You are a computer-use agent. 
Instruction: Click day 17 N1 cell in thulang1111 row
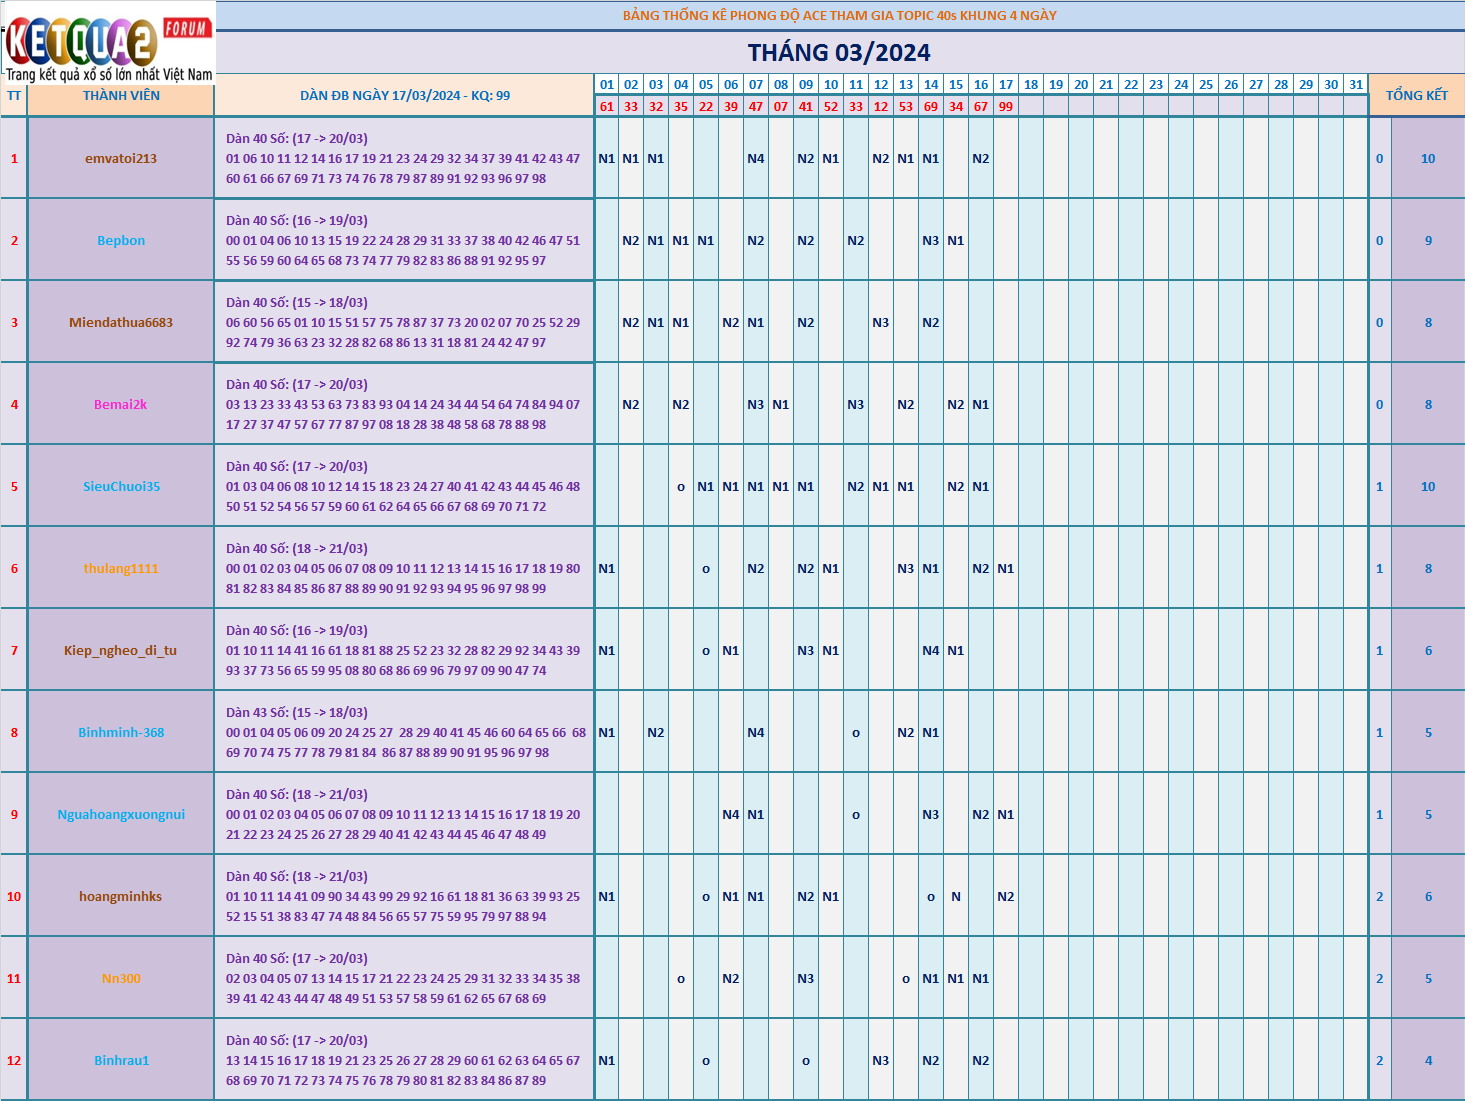(x=1006, y=569)
